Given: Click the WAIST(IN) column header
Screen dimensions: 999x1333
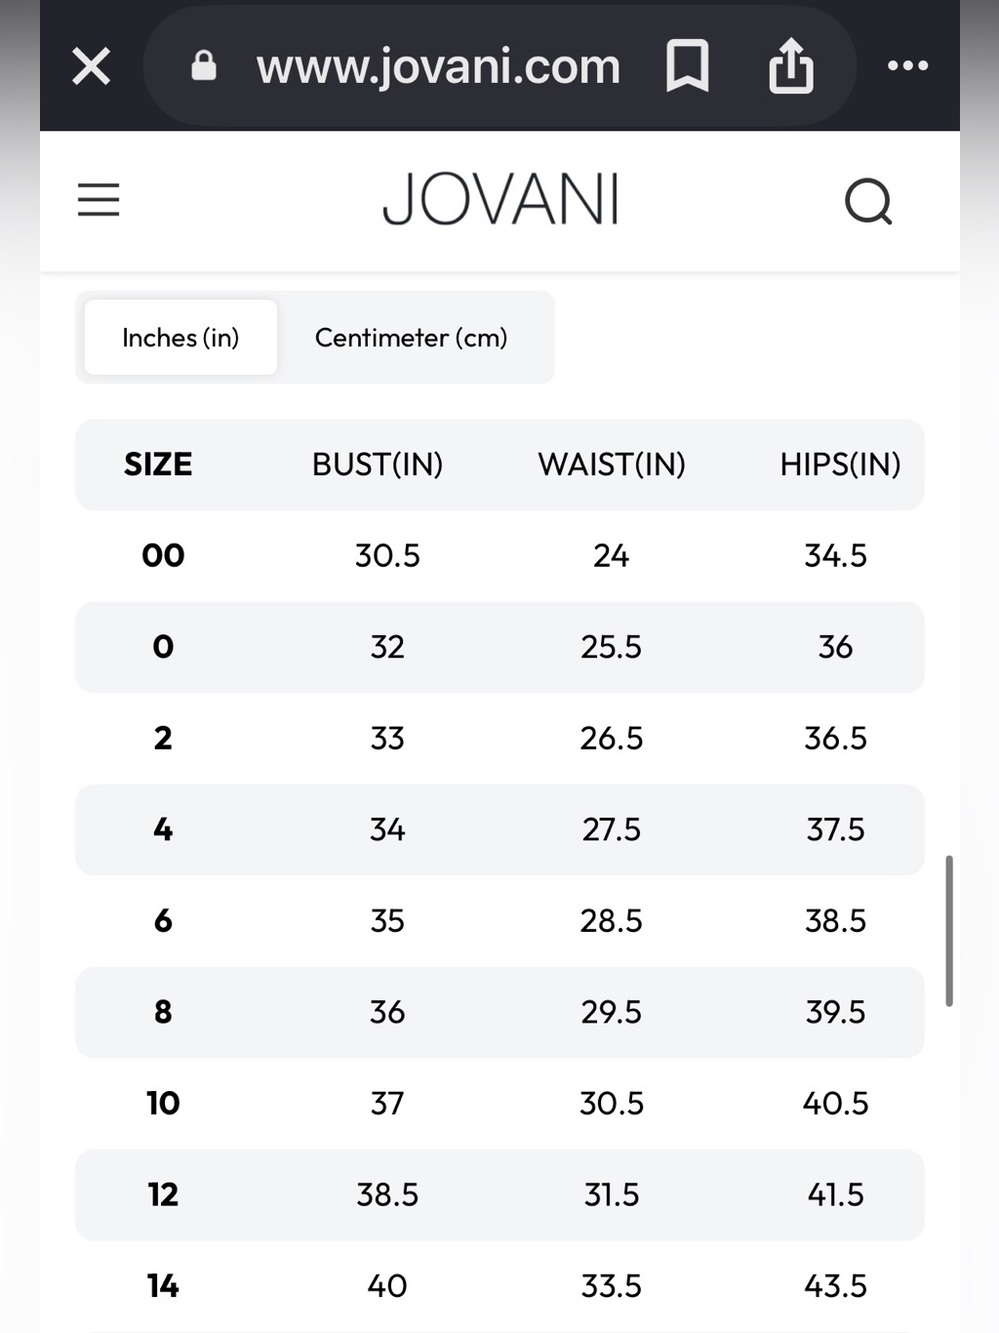Looking at the screenshot, I should [x=612, y=465].
